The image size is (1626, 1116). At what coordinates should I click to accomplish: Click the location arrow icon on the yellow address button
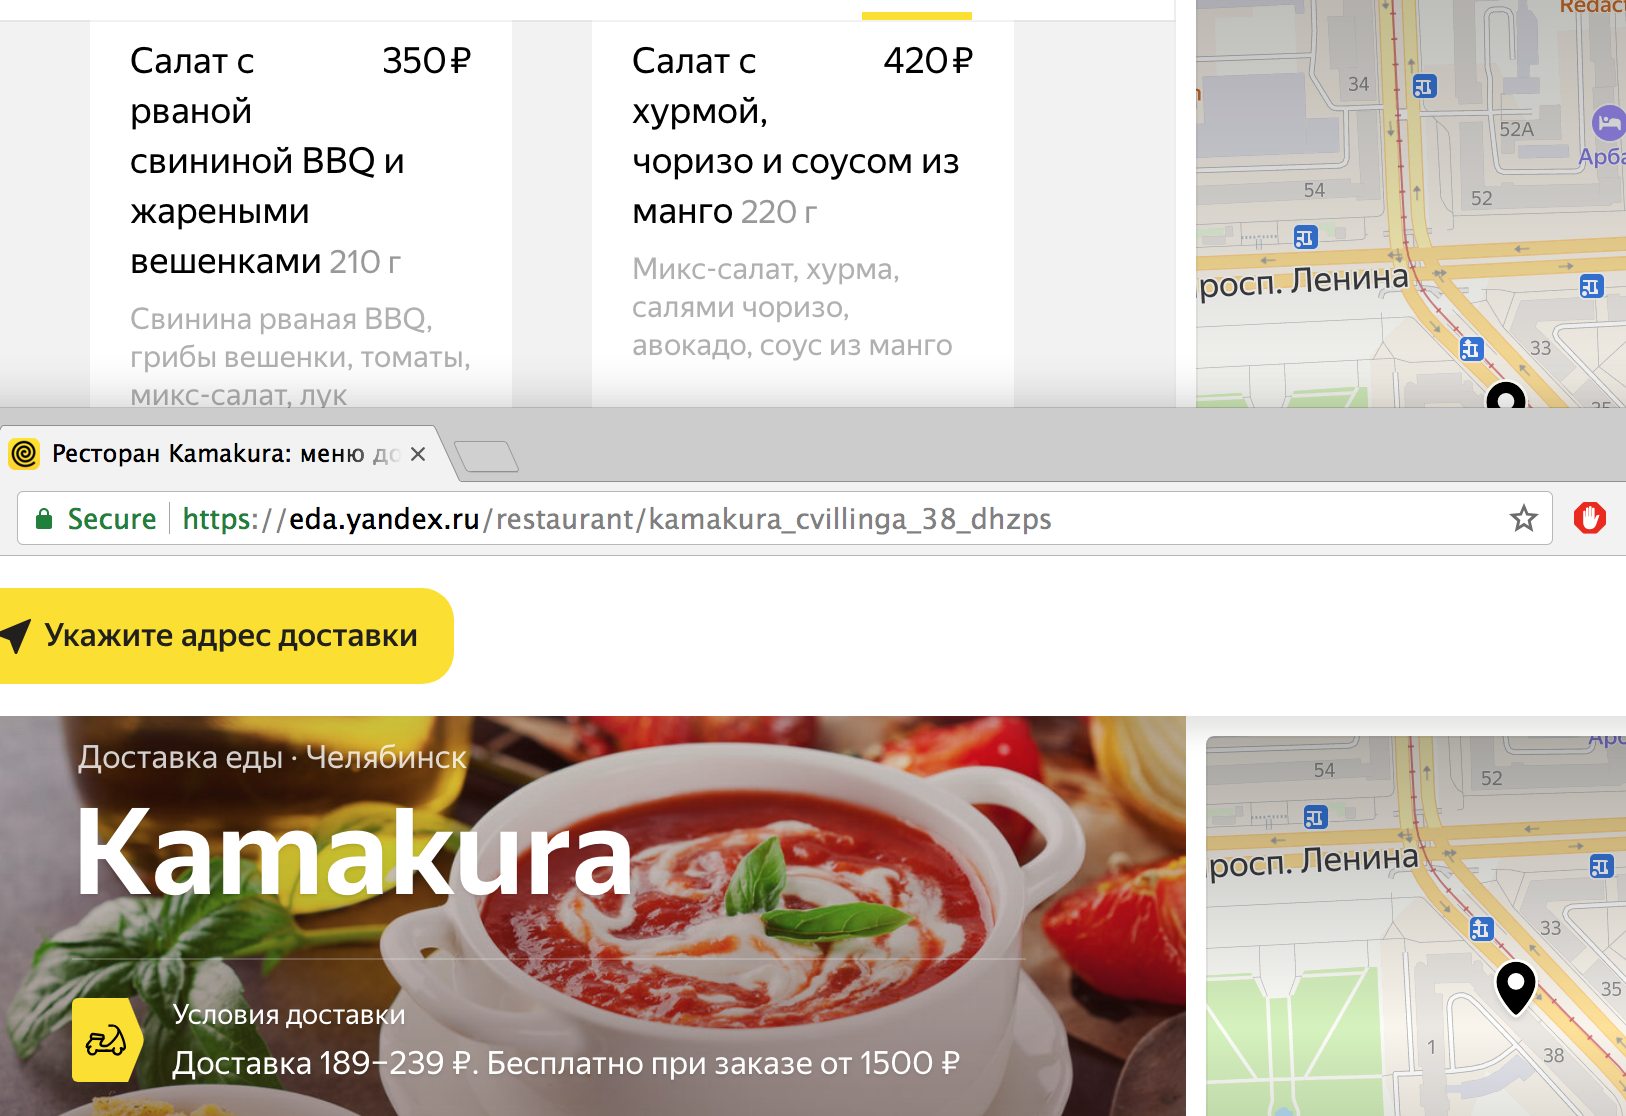(17, 635)
